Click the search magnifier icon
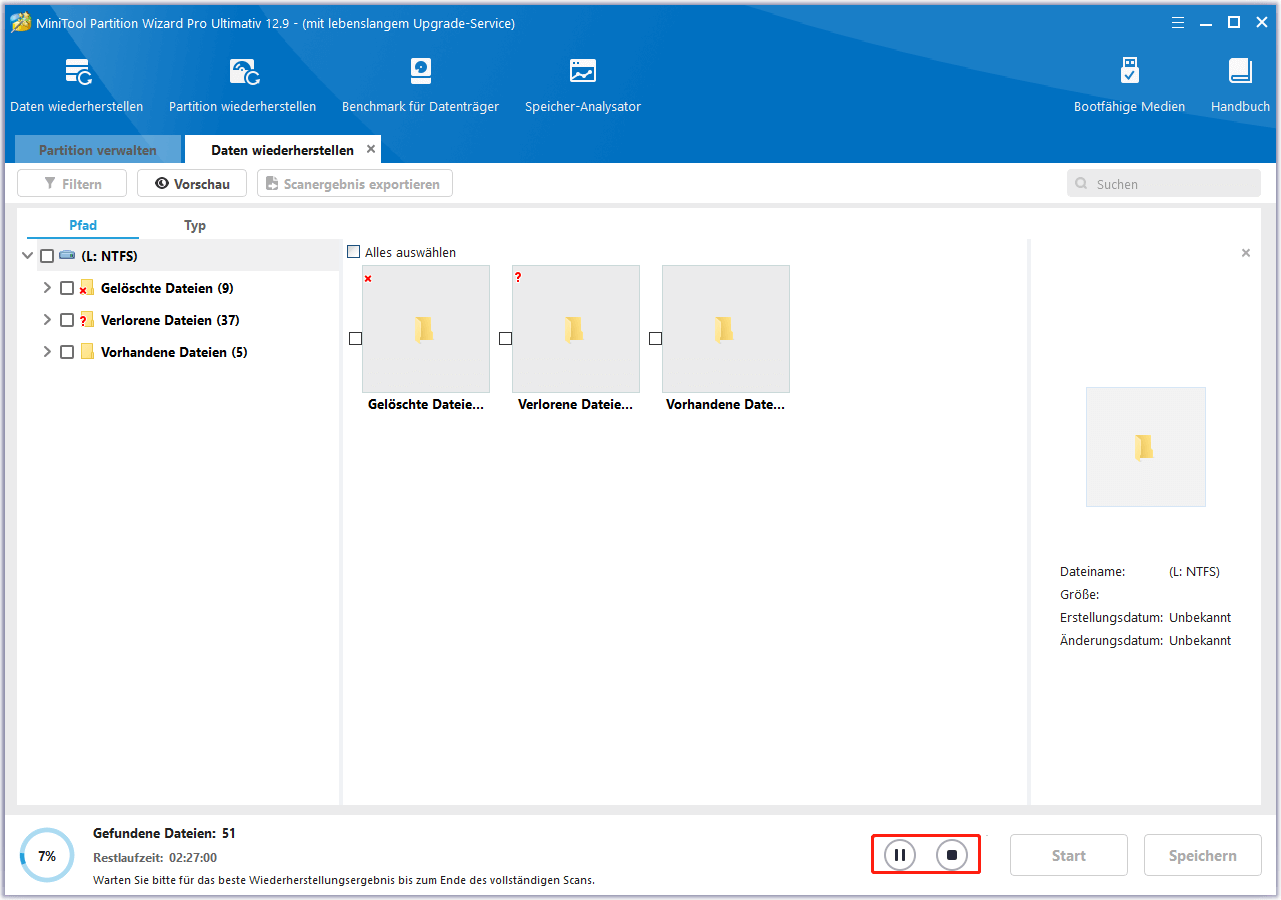This screenshot has width=1281, height=900. [1082, 184]
